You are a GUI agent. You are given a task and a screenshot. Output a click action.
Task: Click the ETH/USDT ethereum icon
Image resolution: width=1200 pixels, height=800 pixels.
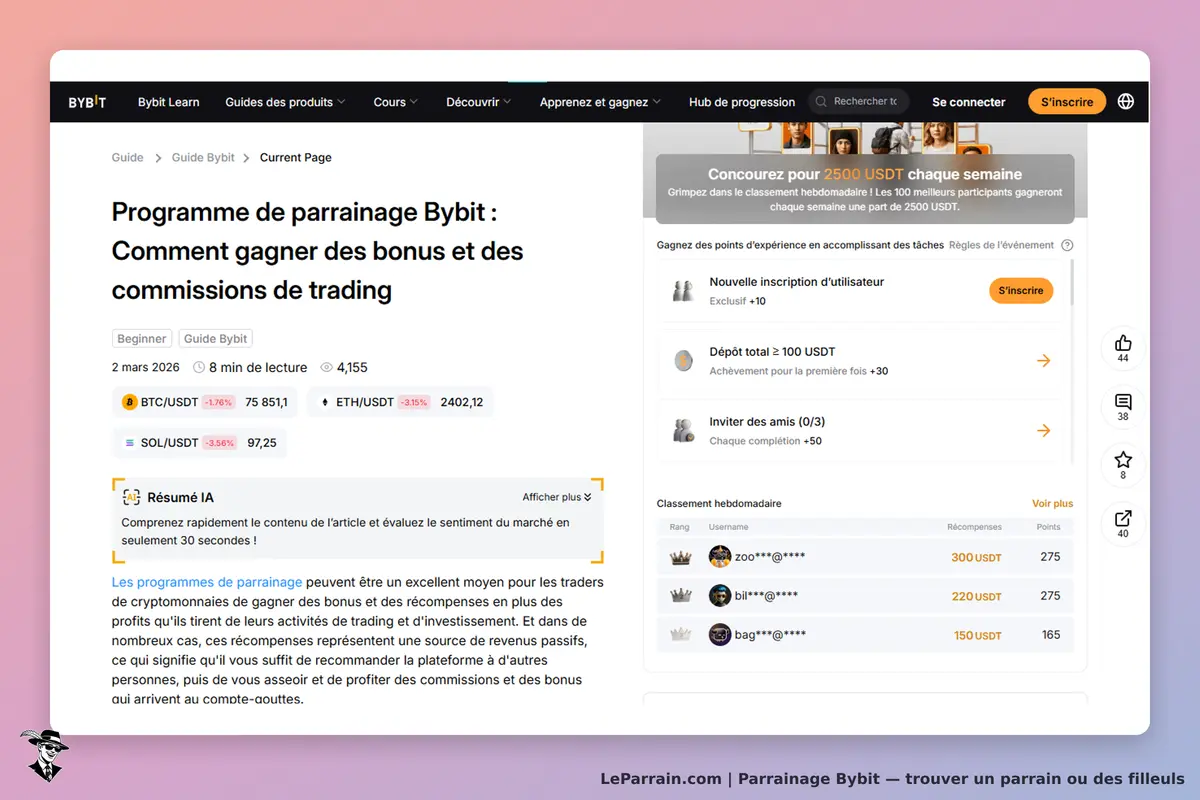(324, 402)
